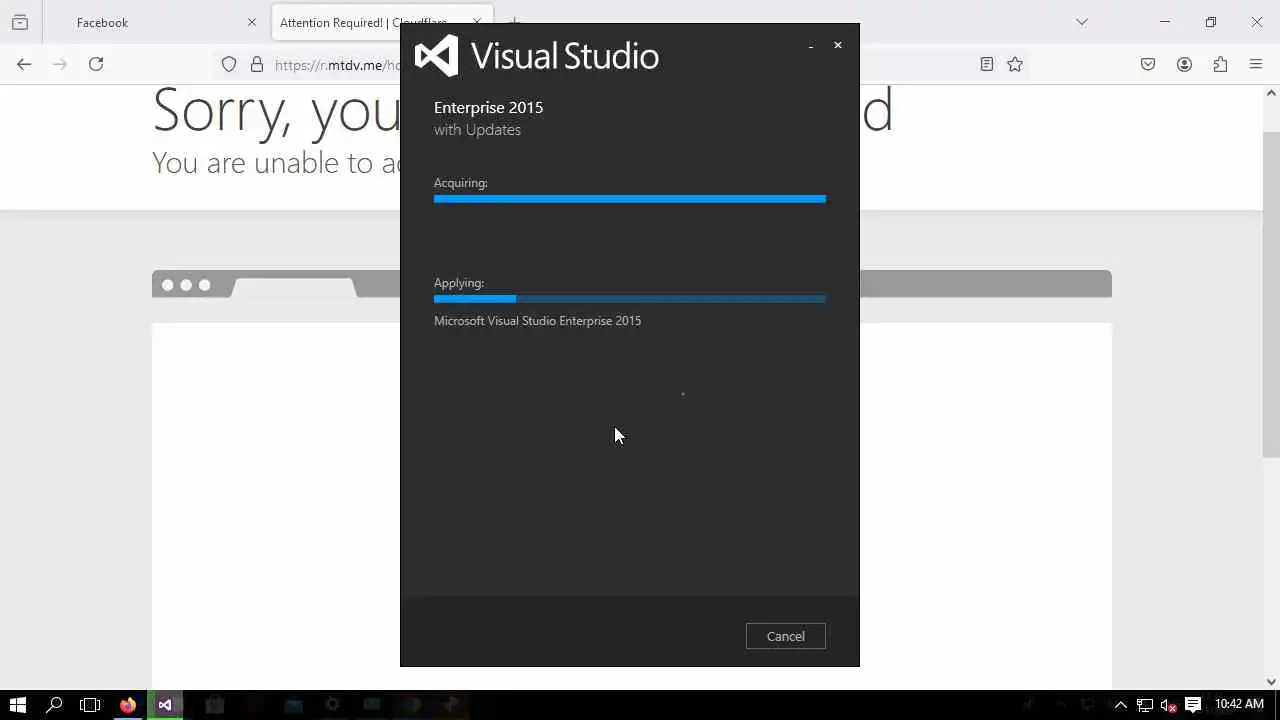
Task: Open the Firefox account icon
Action: click(x=1184, y=64)
